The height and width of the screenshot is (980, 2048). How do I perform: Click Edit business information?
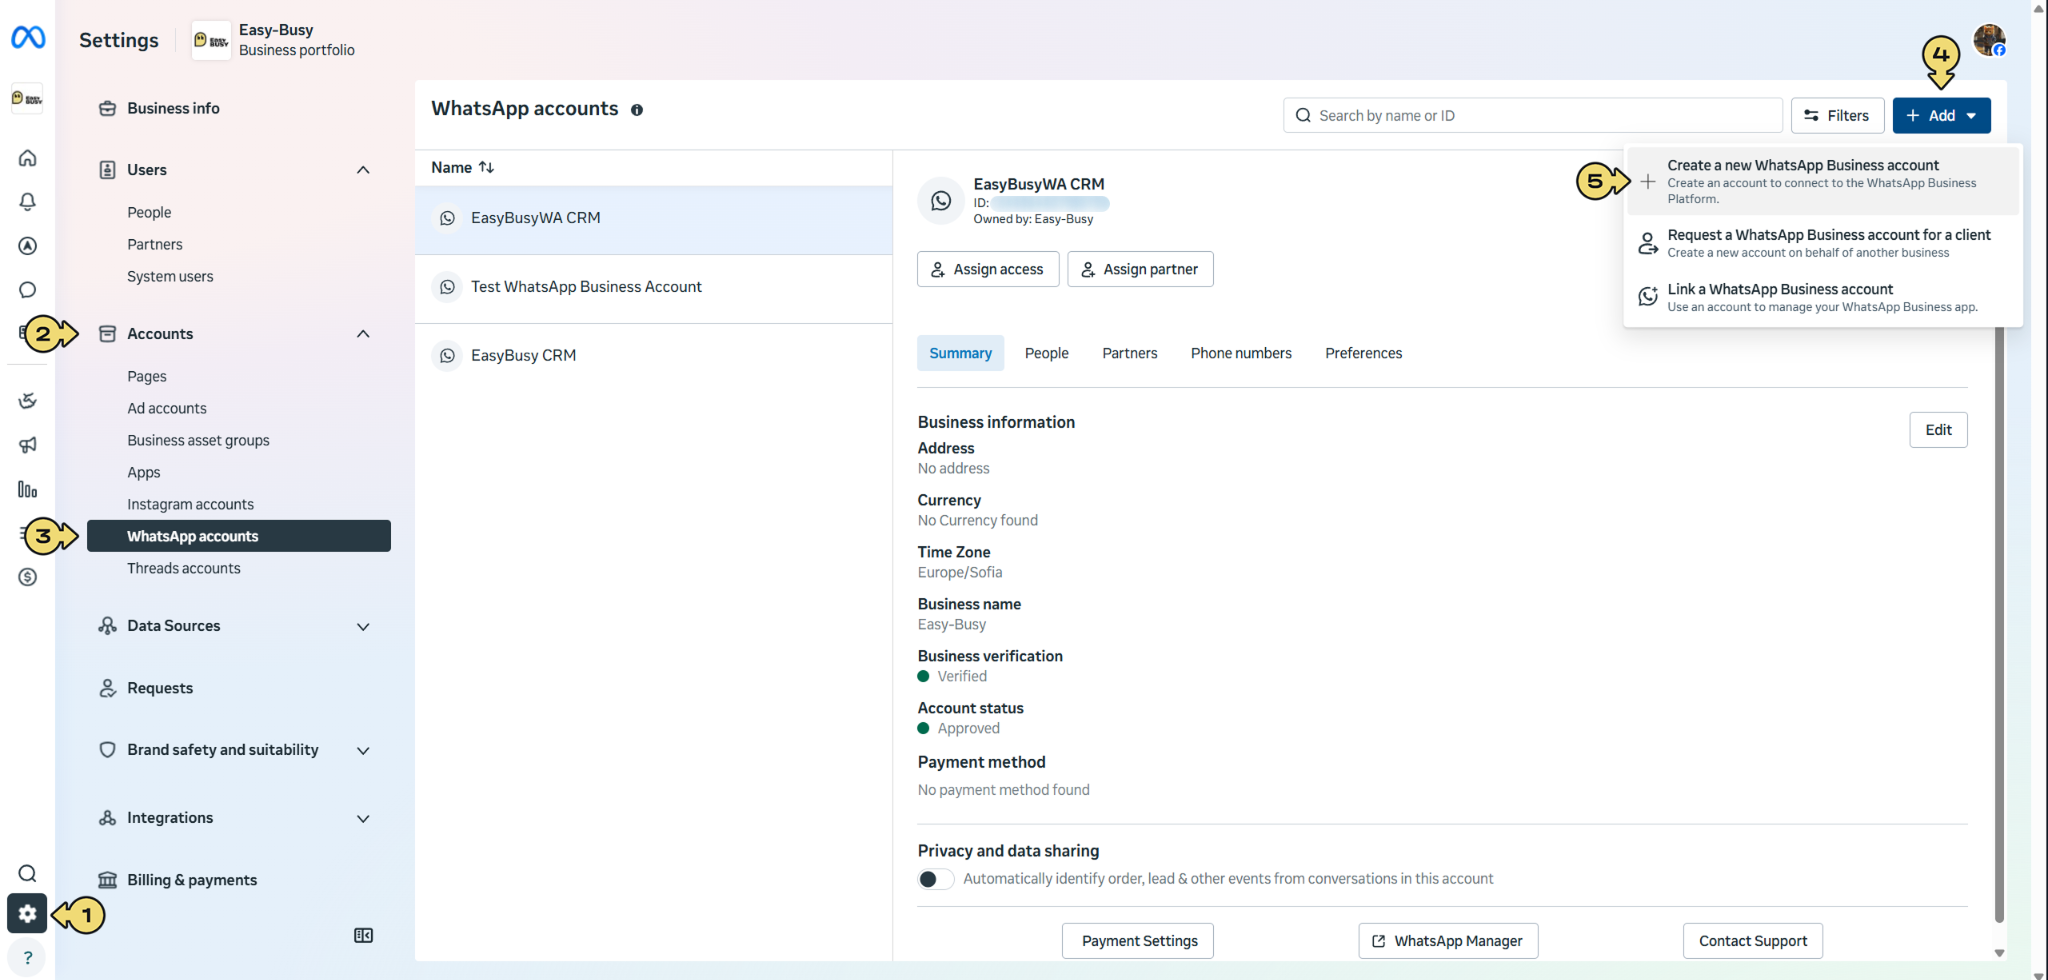[1938, 430]
